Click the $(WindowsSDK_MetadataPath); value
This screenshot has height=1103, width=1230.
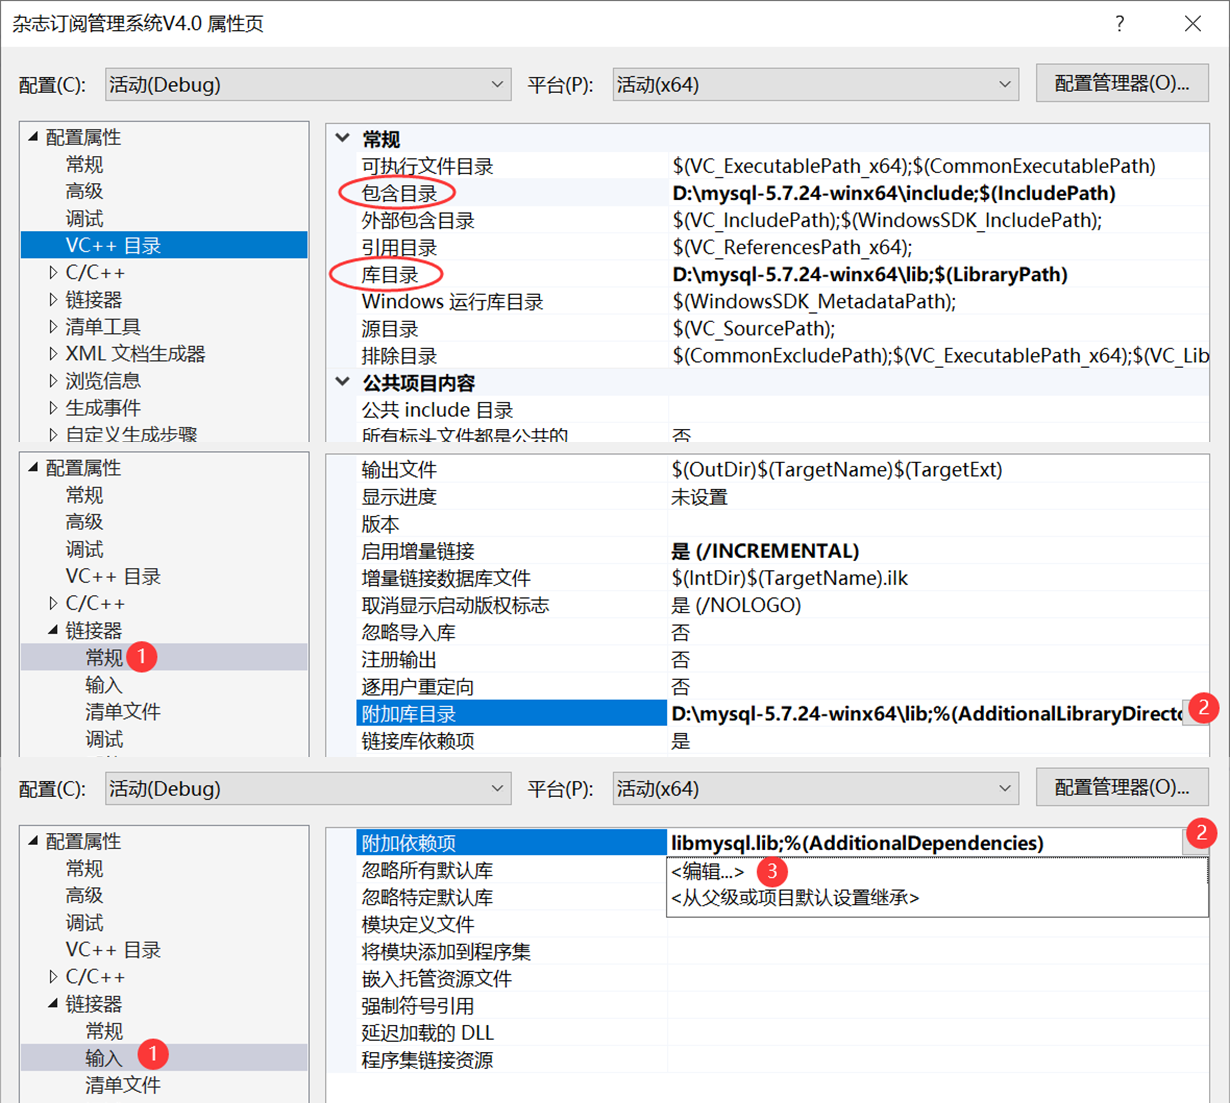click(x=814, y=301)
